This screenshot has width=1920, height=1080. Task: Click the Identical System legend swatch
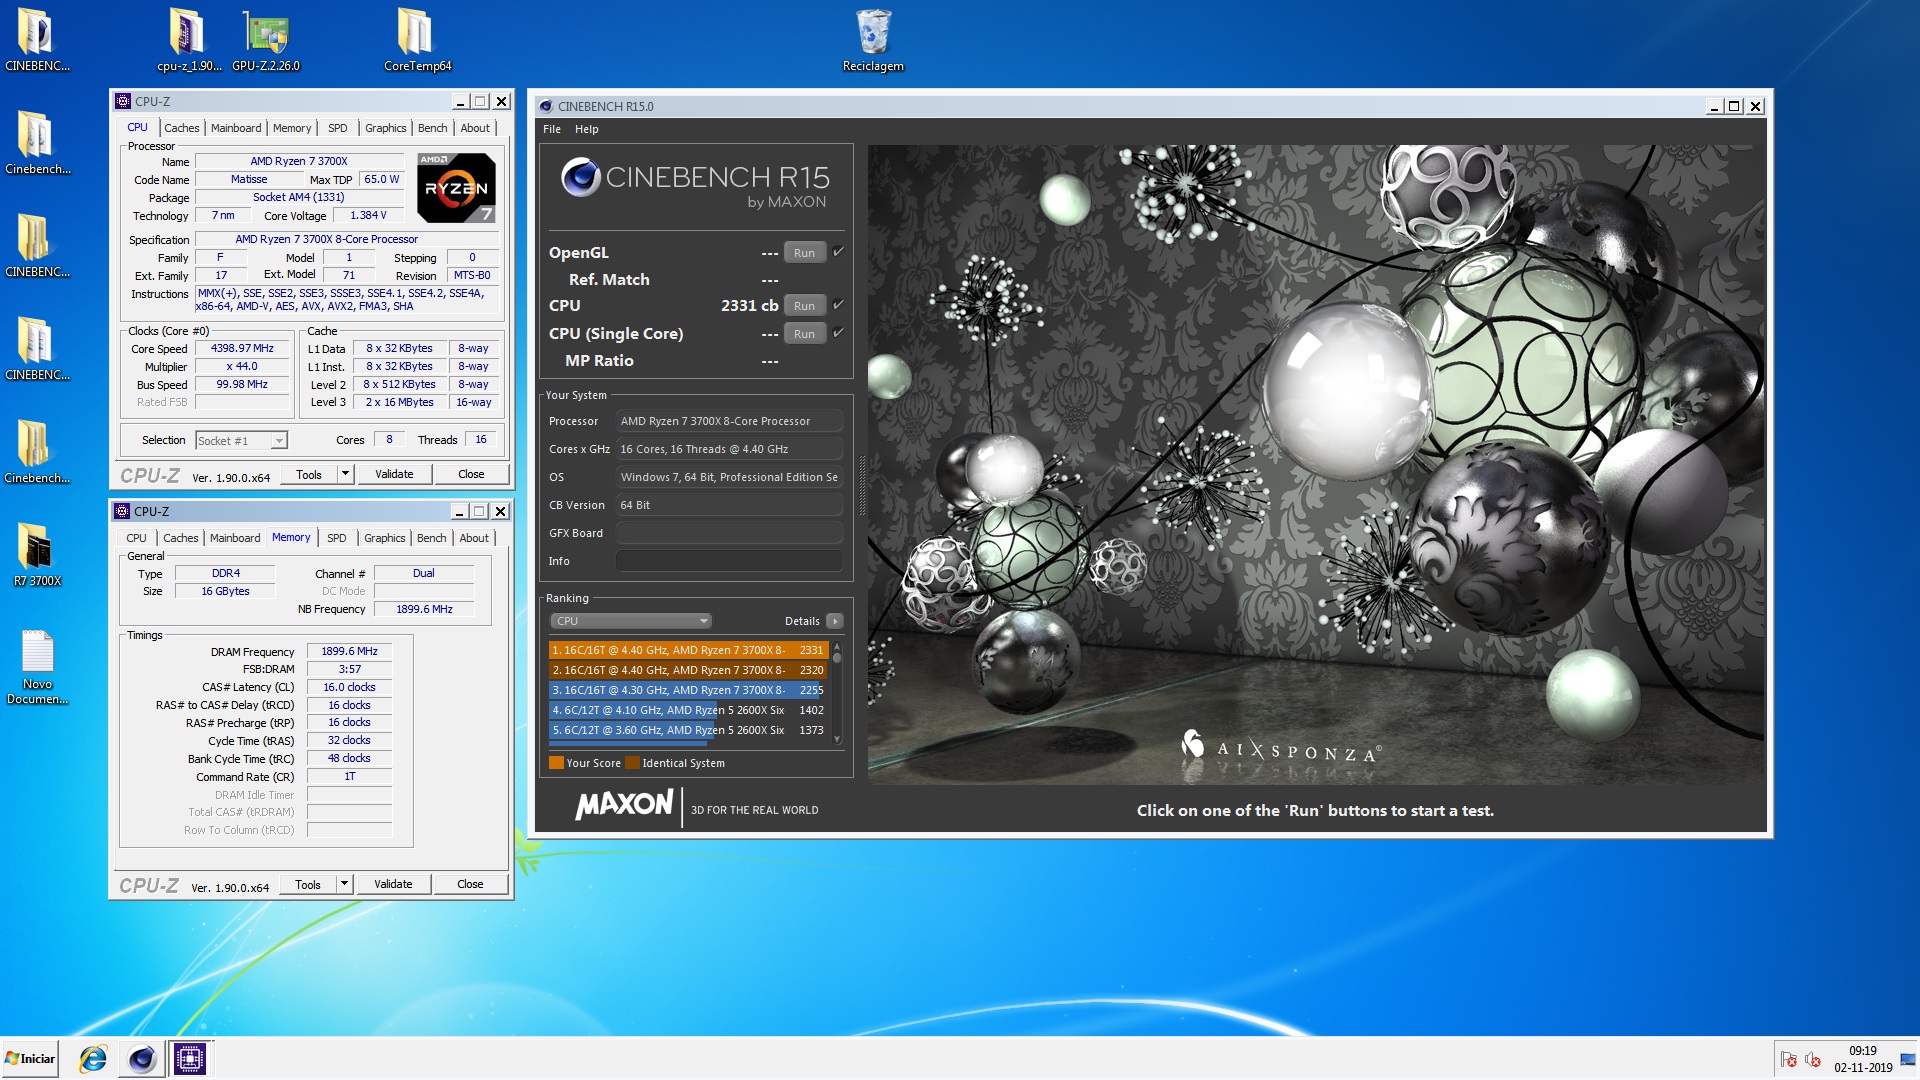[632, 763]
